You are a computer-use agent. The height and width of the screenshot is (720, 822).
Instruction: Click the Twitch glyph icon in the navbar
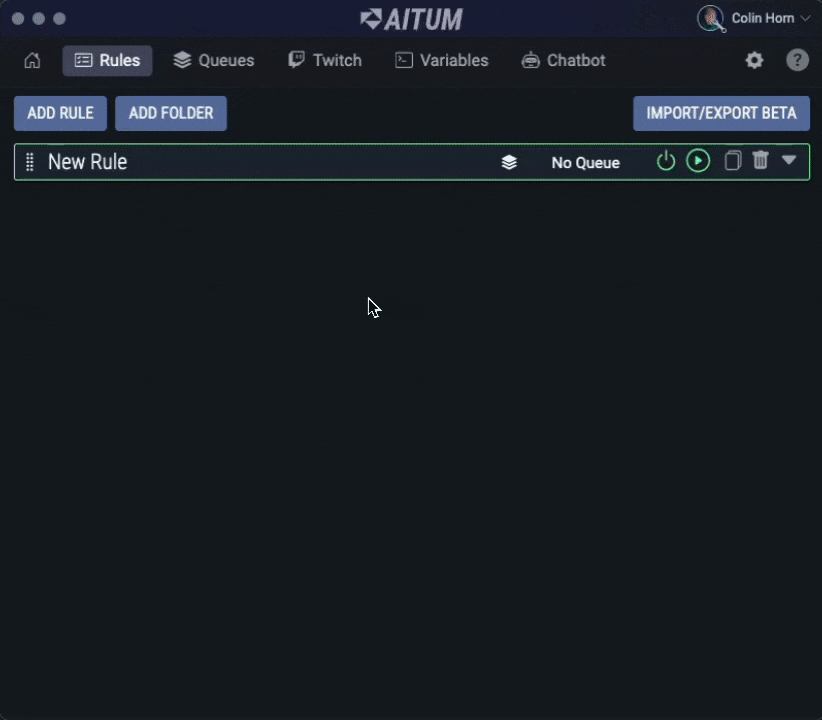pos(296,60)
